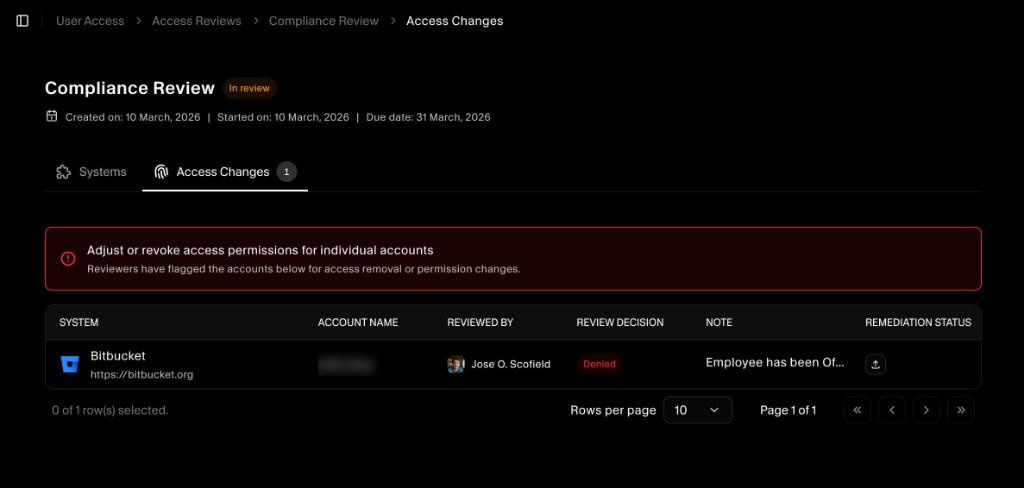Viewport: 1024px width, 488px height.
Task: Click the Denied decision badge
Action: click(x=600, y=364)
